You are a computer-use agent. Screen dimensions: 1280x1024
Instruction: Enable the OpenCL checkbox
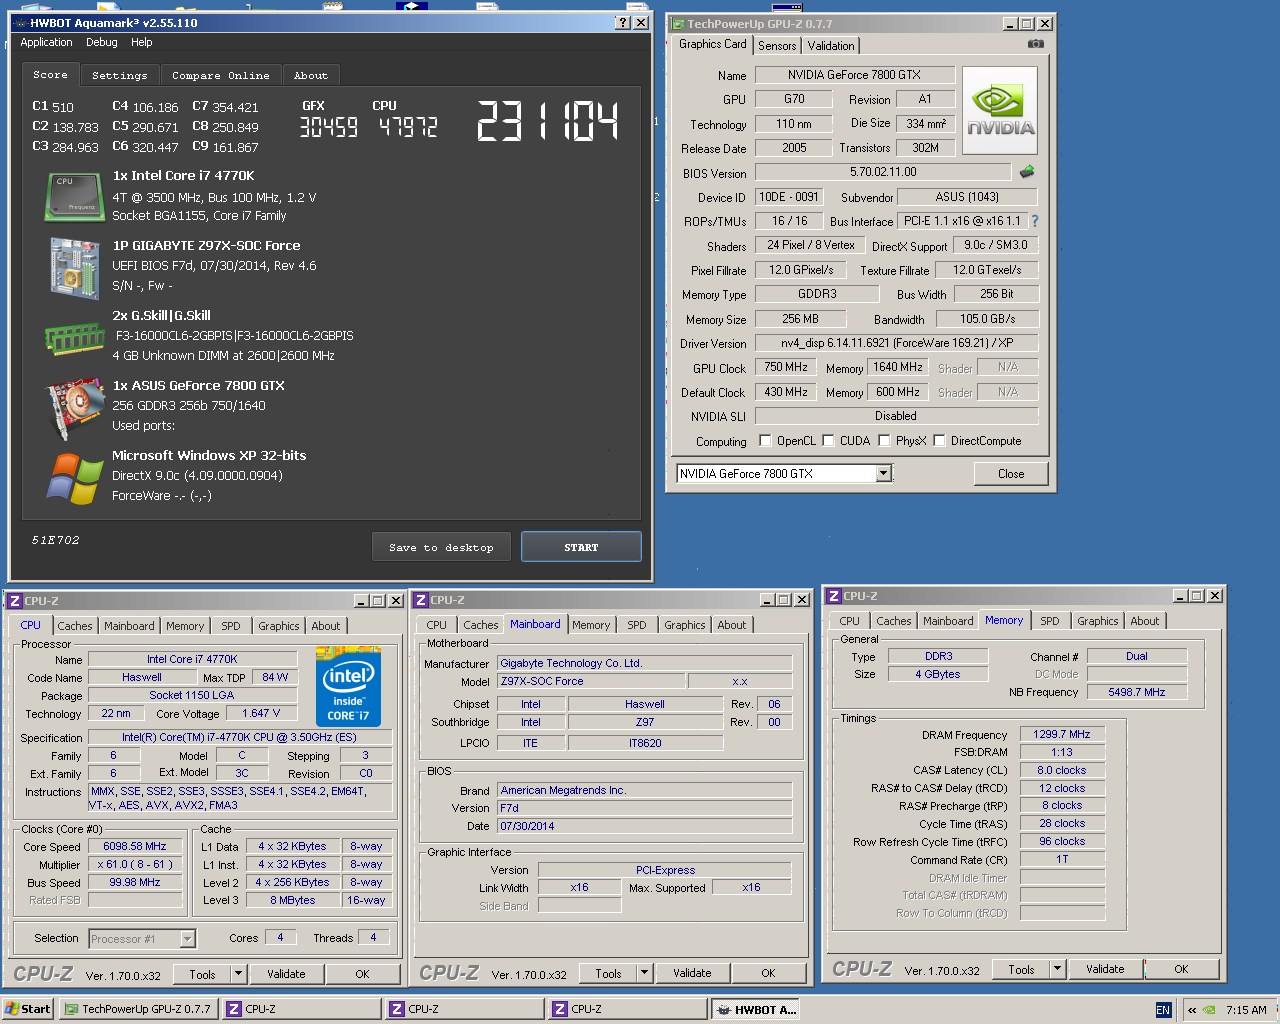[x=765, y=440]
